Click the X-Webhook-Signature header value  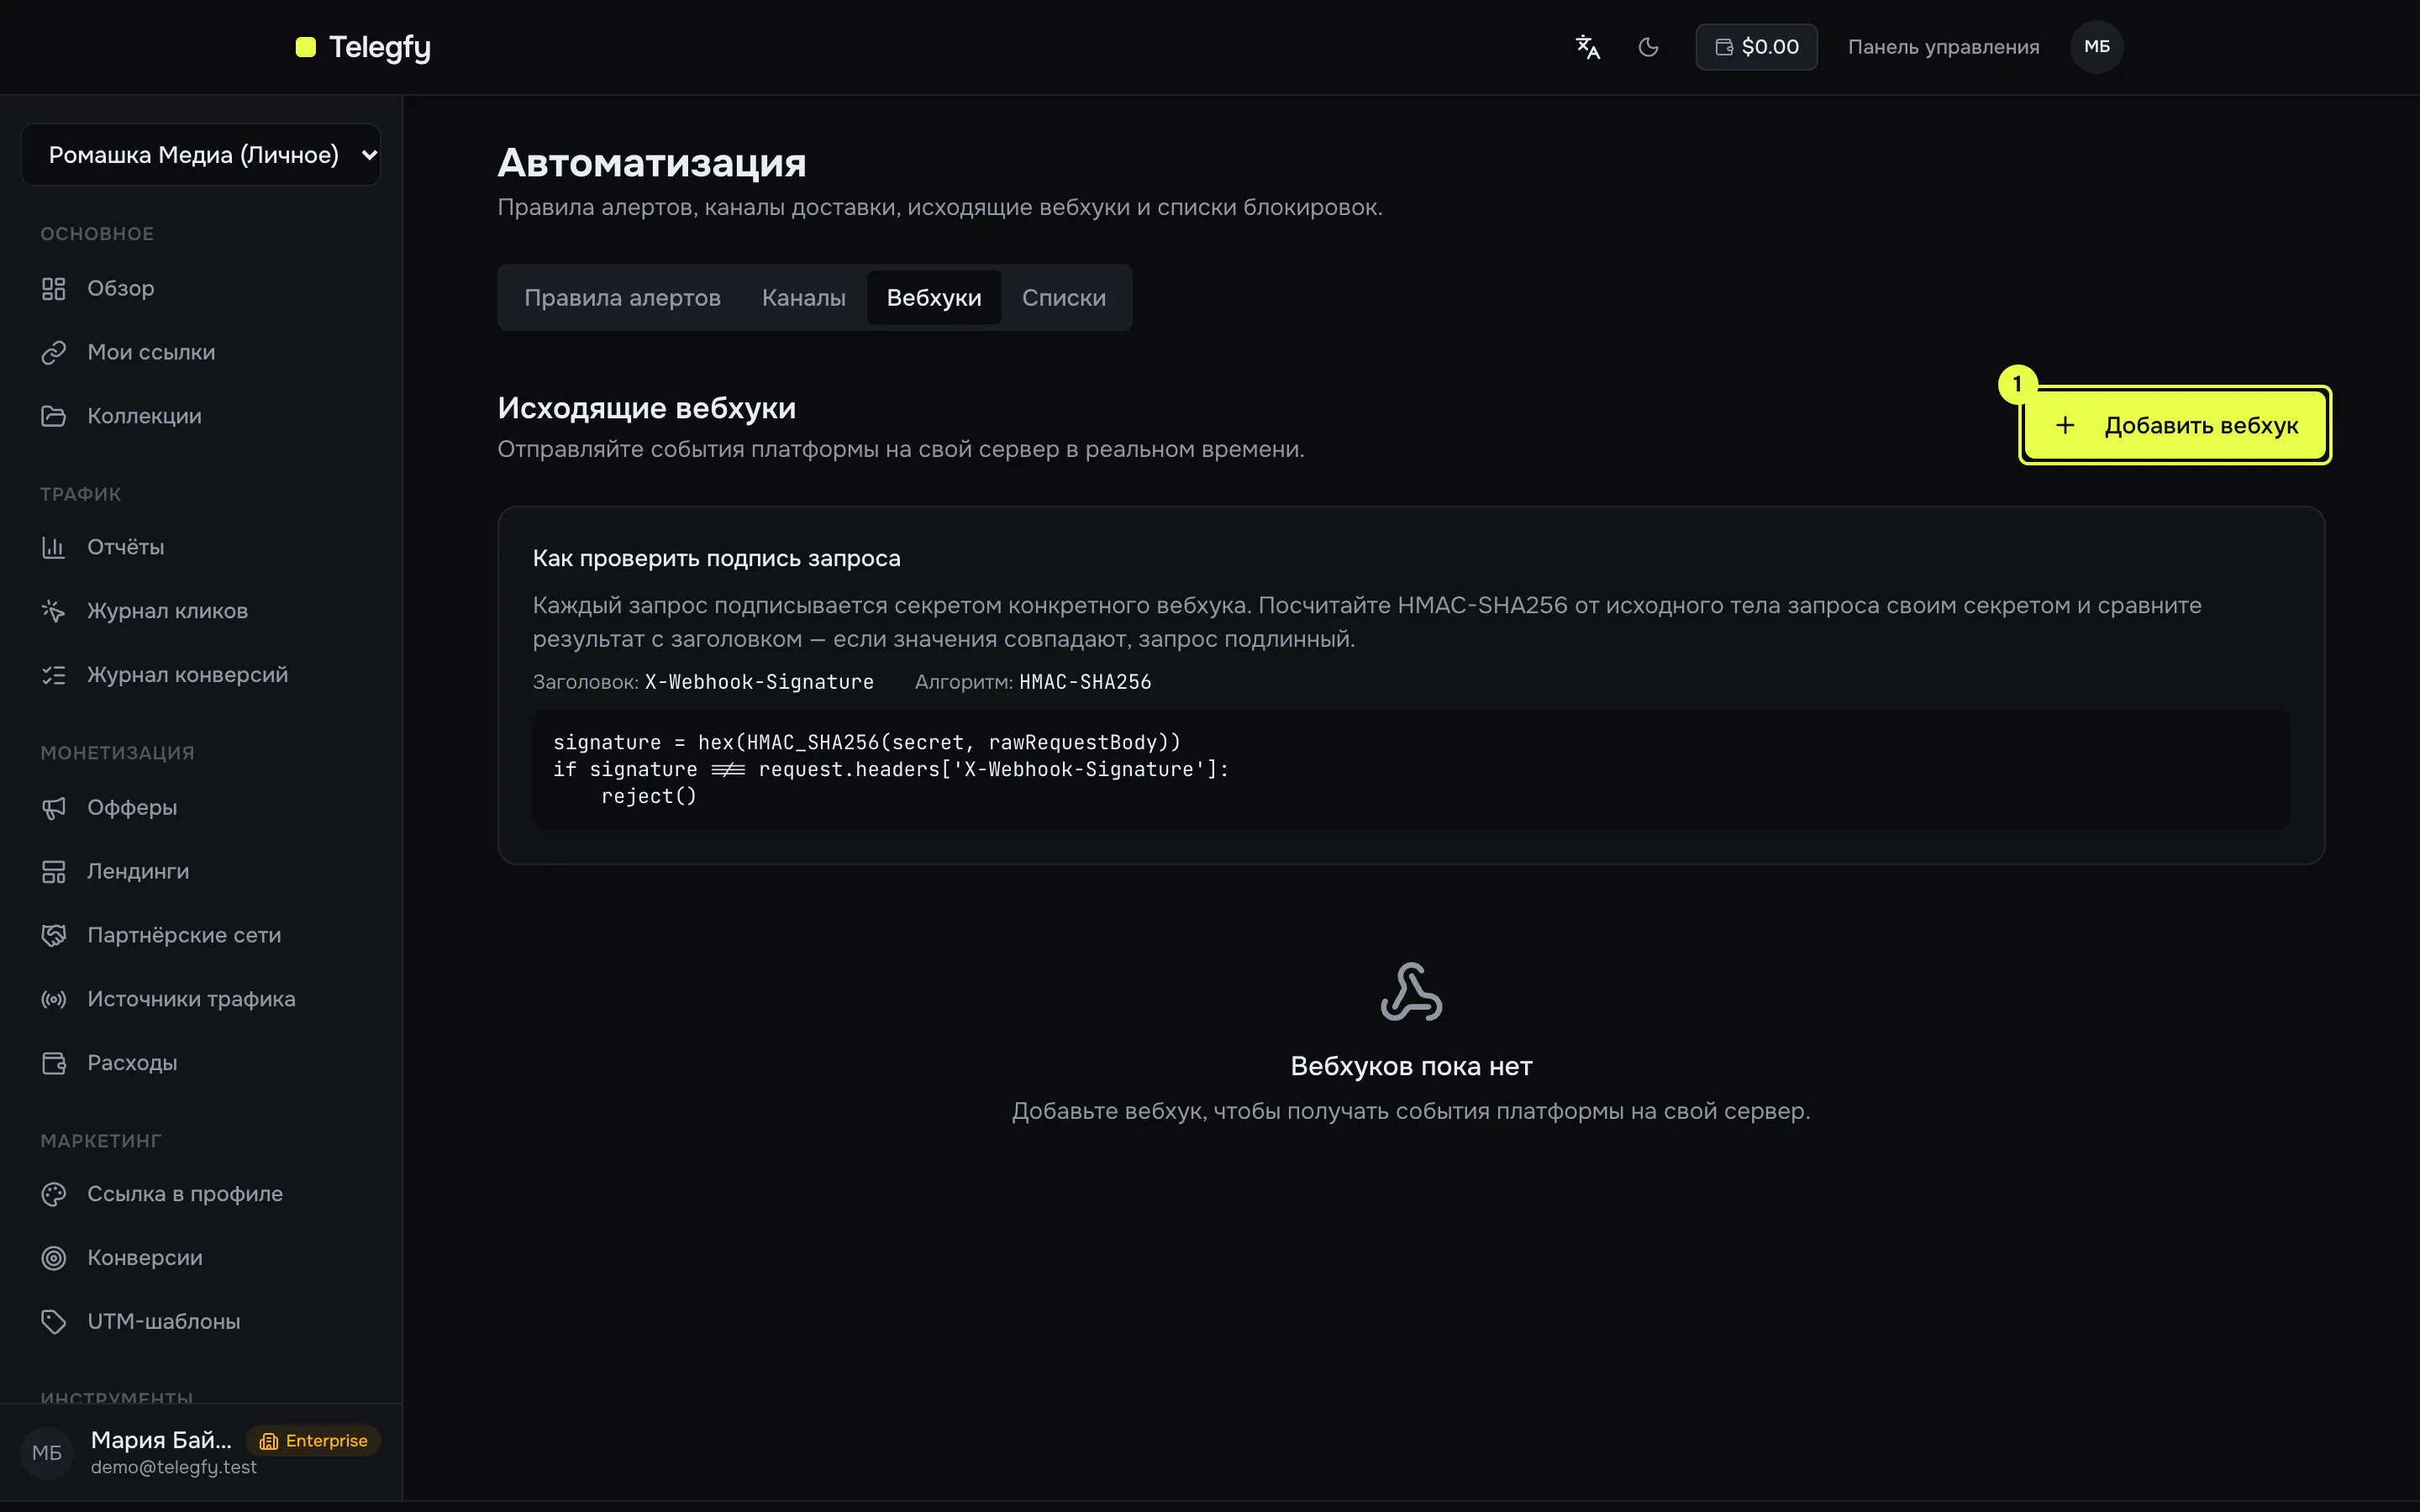(759, 682)
